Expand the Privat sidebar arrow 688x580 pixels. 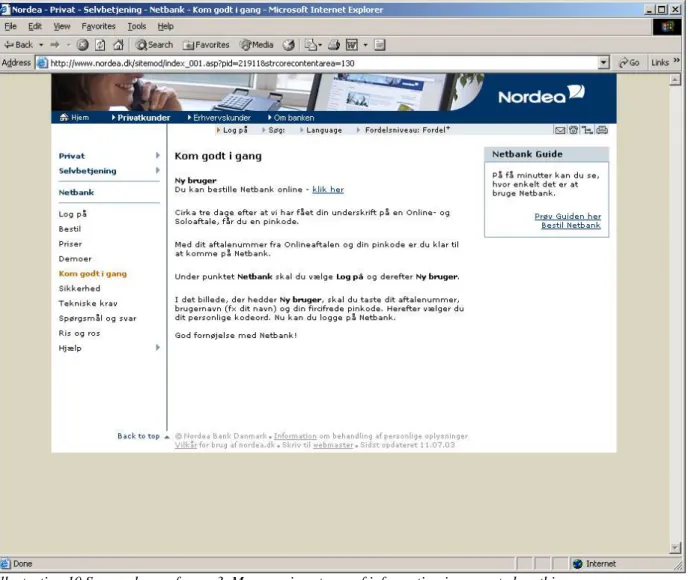pos(158,155)
